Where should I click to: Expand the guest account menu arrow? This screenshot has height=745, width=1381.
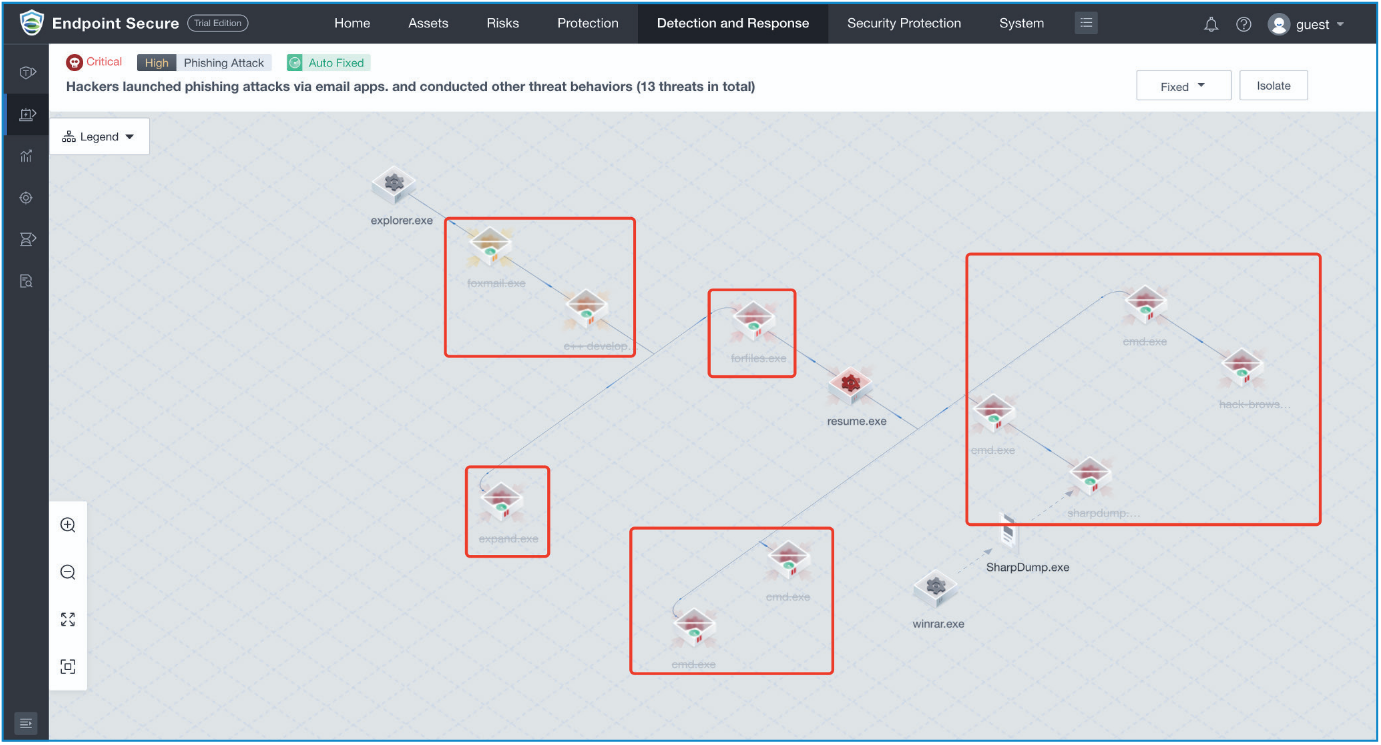coord(1340,25)
